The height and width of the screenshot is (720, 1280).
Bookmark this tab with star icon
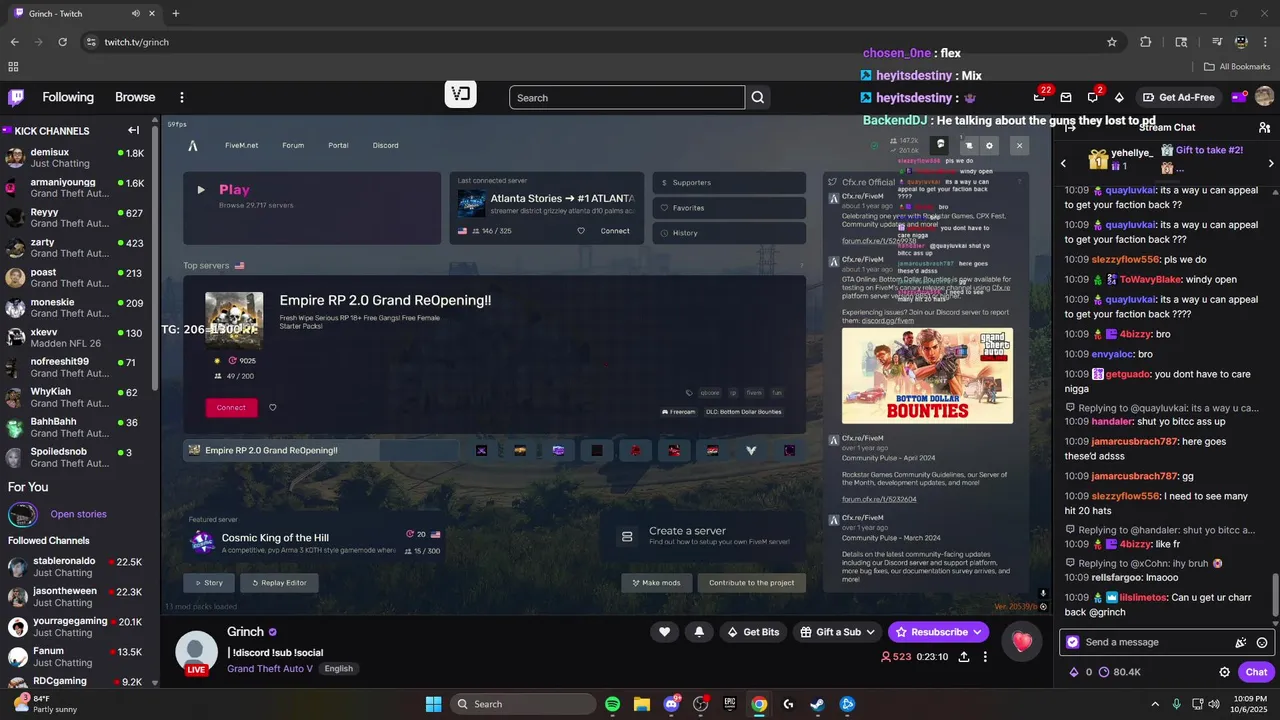tap(1112, 42)
